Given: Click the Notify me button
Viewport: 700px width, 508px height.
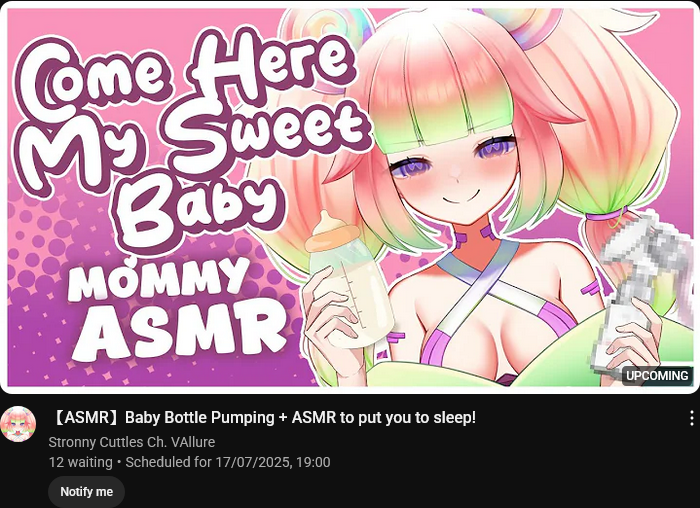Looking at the screenshot, I should tap(87, 491).
